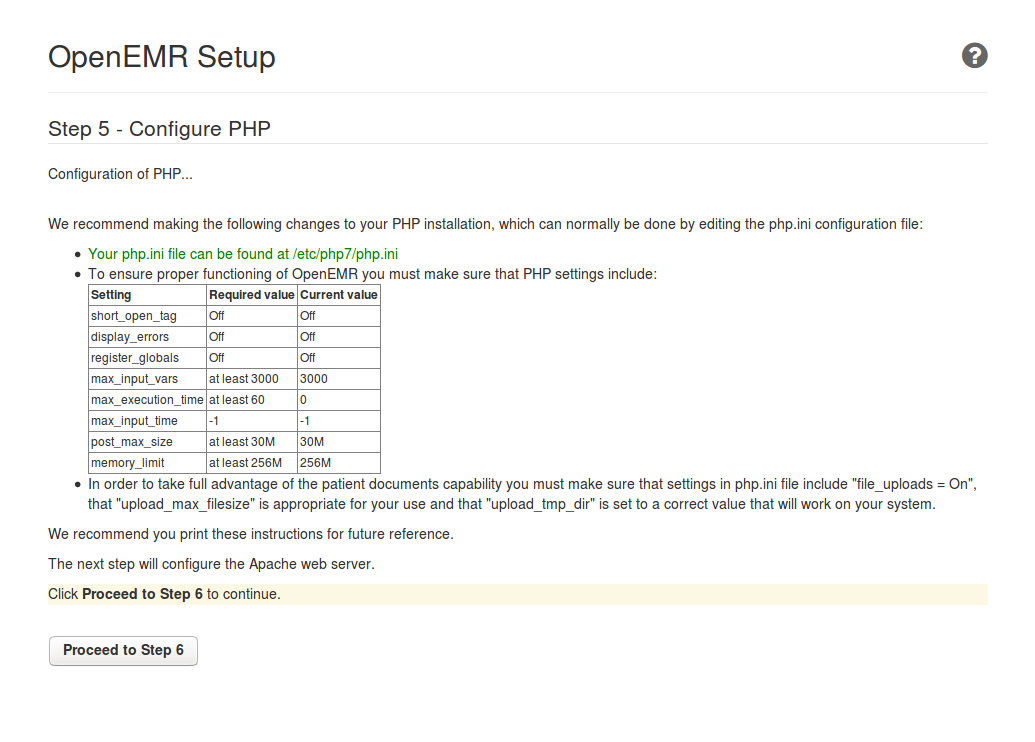Click the register_globals setting cell
The height and width of the screenshot is (742, 1035).
pyautogui.click(x=135, y=358)
